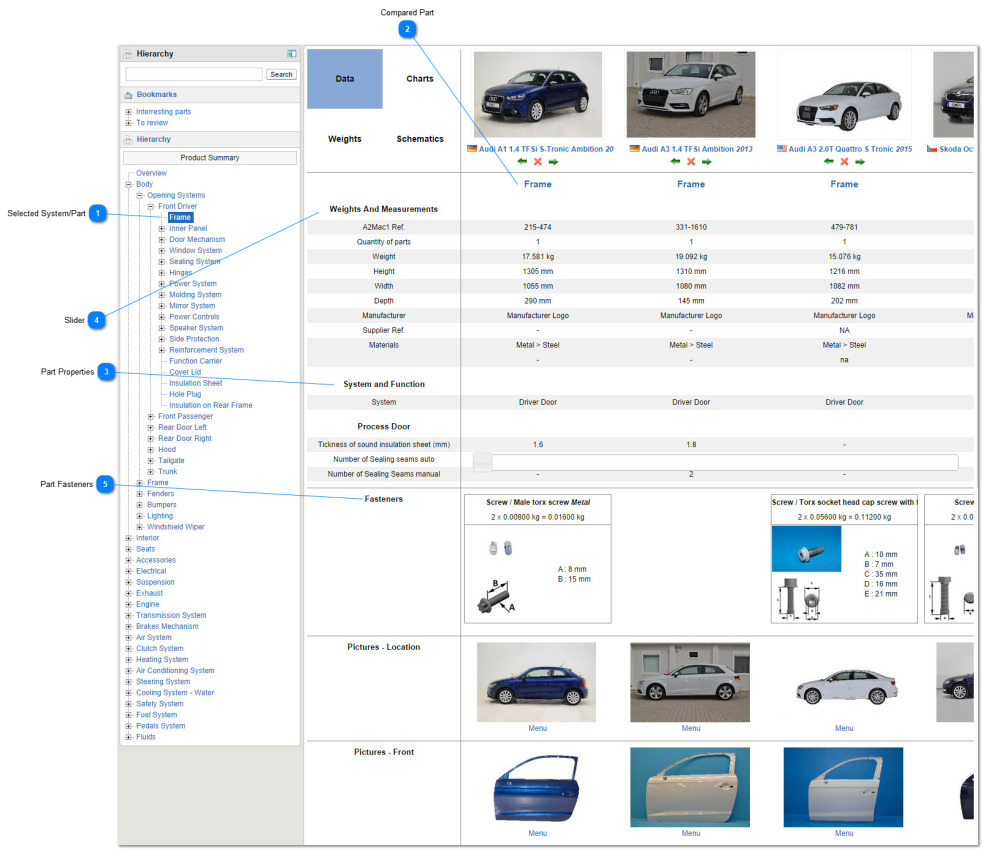Open Menu under Audi A3 white front door picture
The image size is (983, 850).
point(691,833)
